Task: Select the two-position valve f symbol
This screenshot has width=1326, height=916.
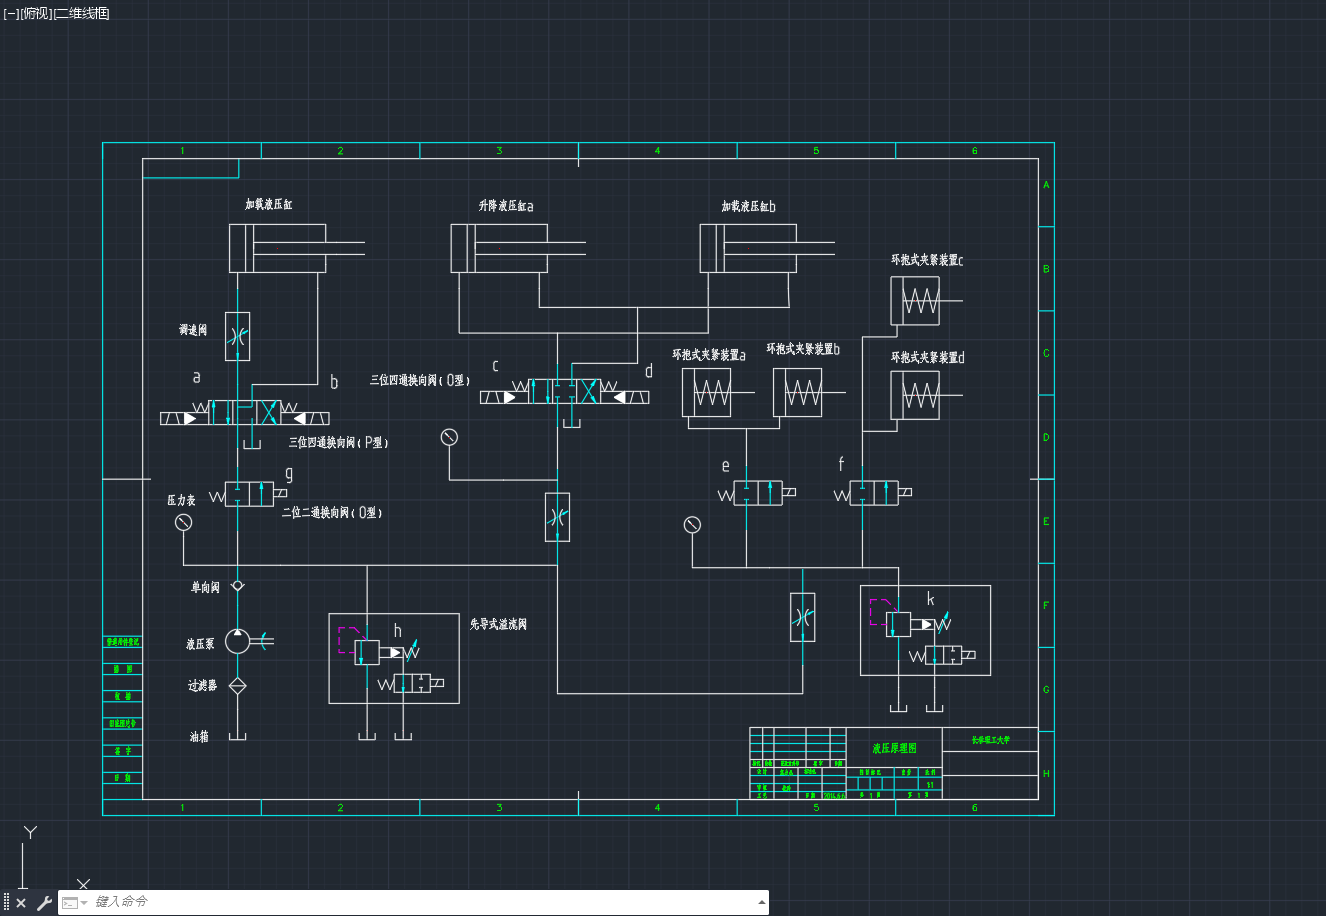Action: [x=873, y=493]
